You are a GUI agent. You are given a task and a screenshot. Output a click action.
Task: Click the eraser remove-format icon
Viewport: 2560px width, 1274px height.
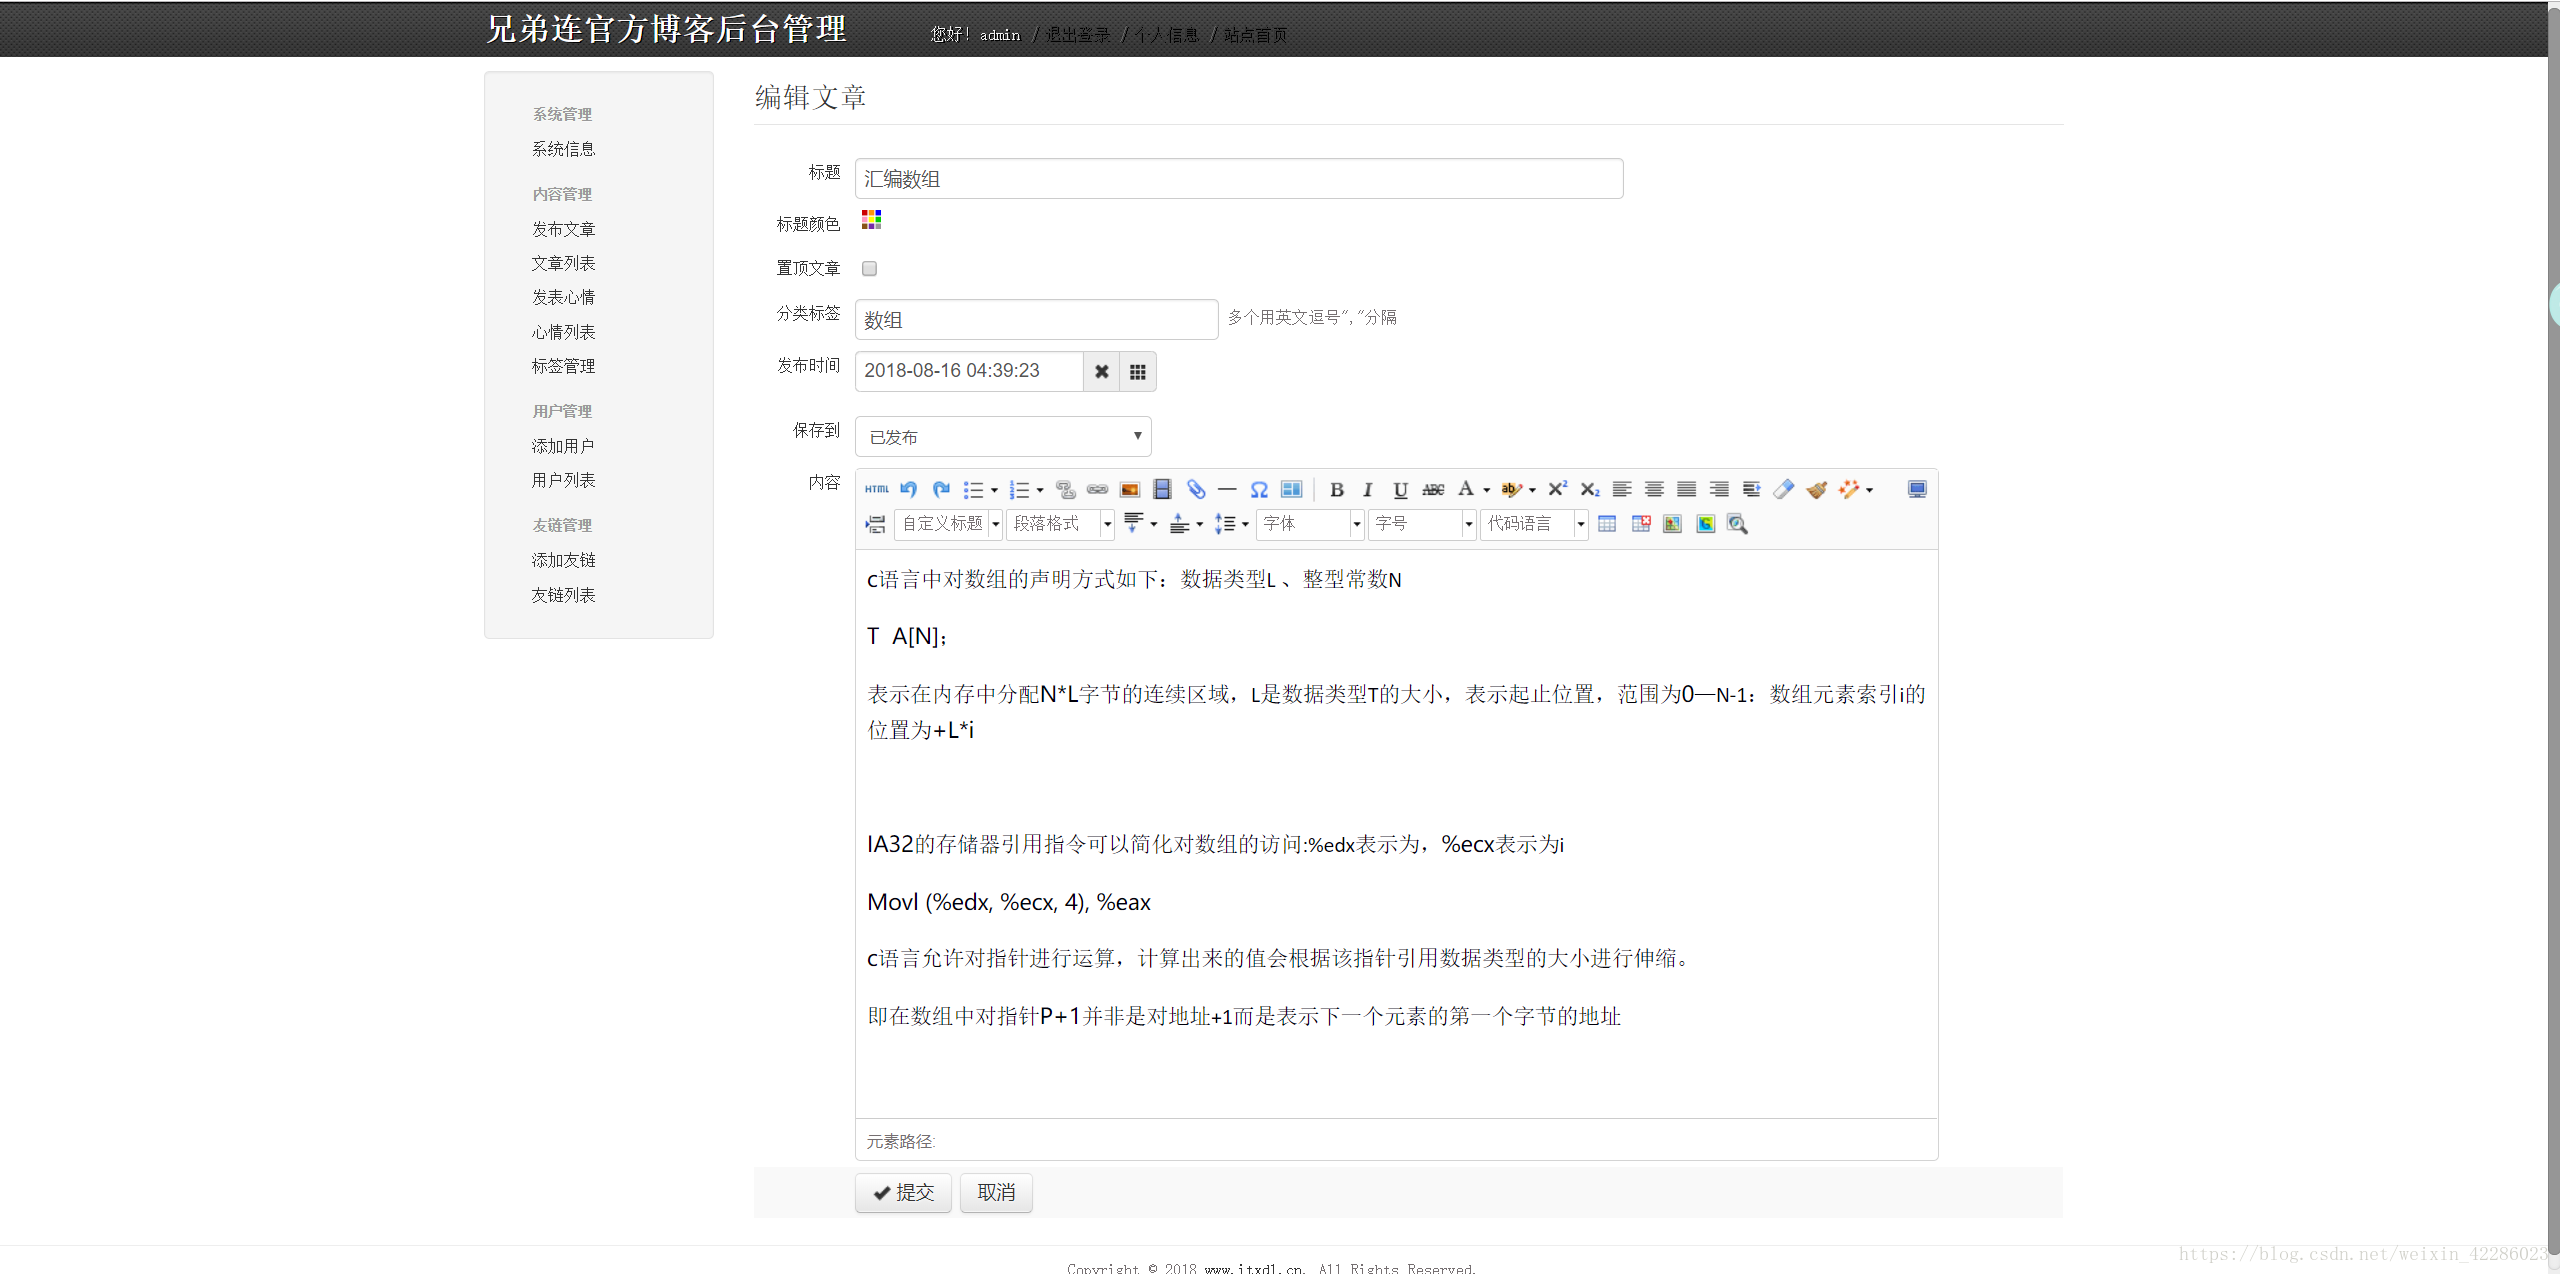coord(1784,489)
